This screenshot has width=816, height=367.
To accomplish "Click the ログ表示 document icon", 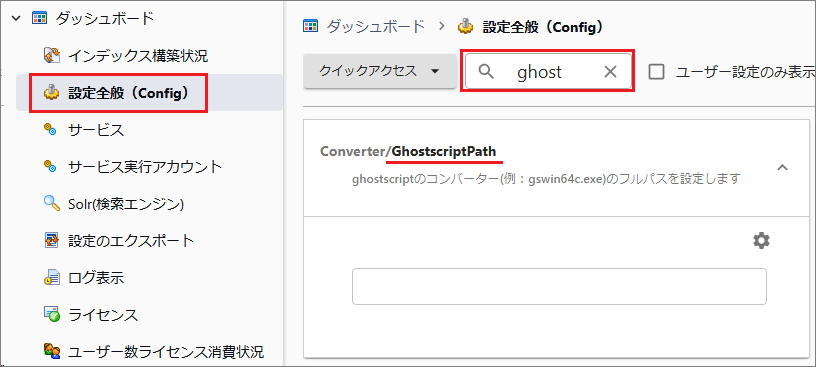I will click(51, 277).
